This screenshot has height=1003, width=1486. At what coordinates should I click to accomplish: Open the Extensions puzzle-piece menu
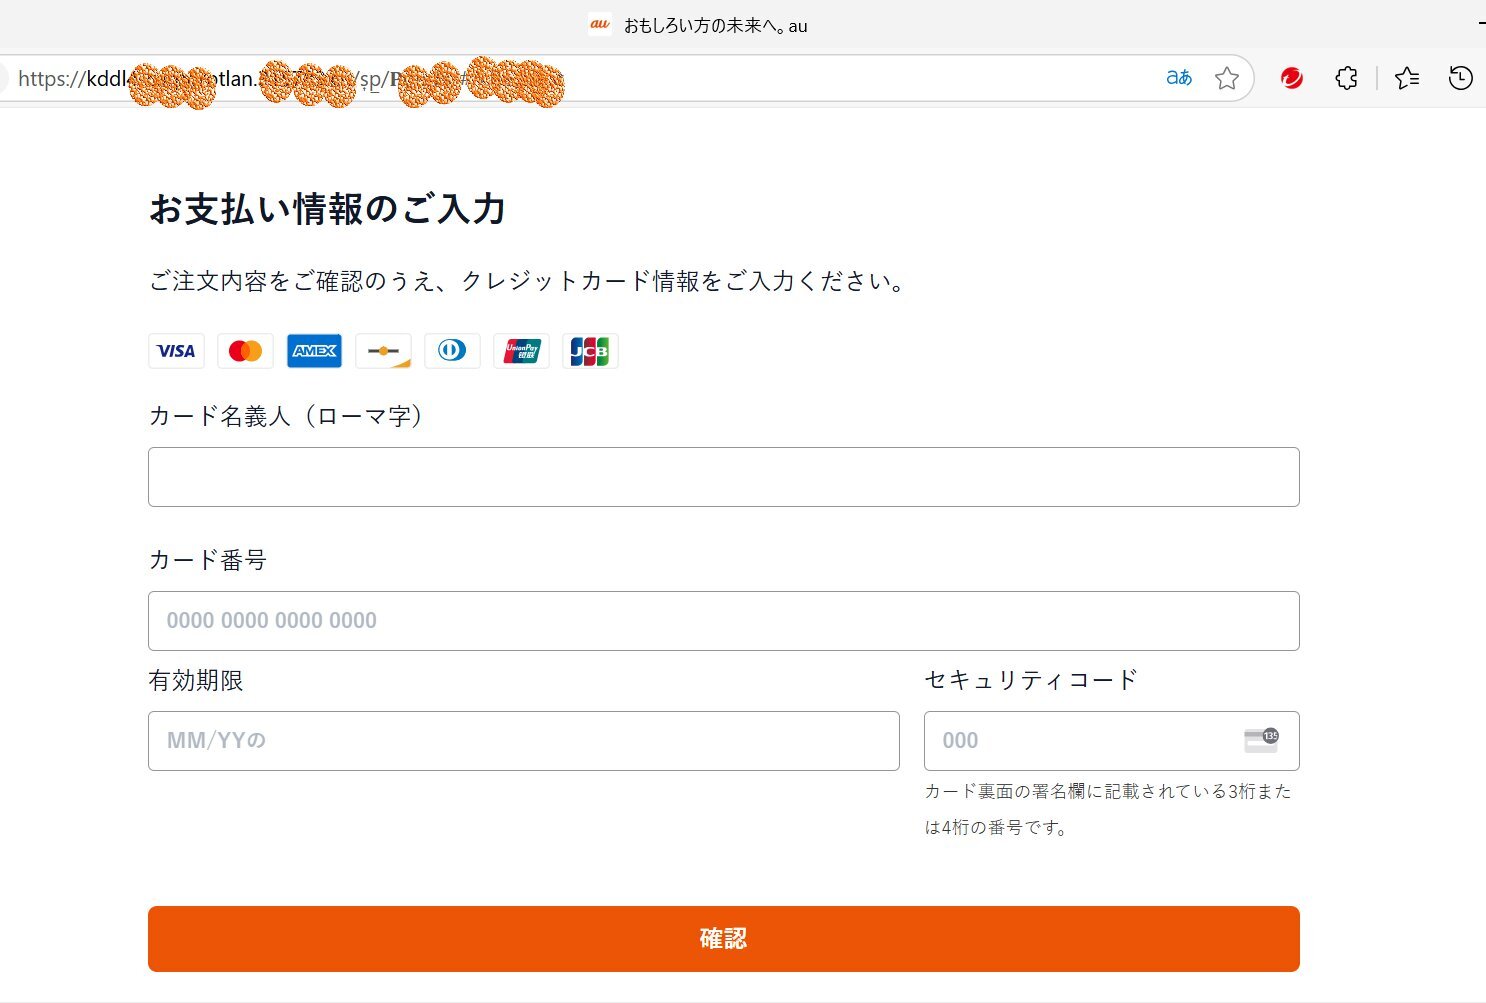coord(1346,78)
